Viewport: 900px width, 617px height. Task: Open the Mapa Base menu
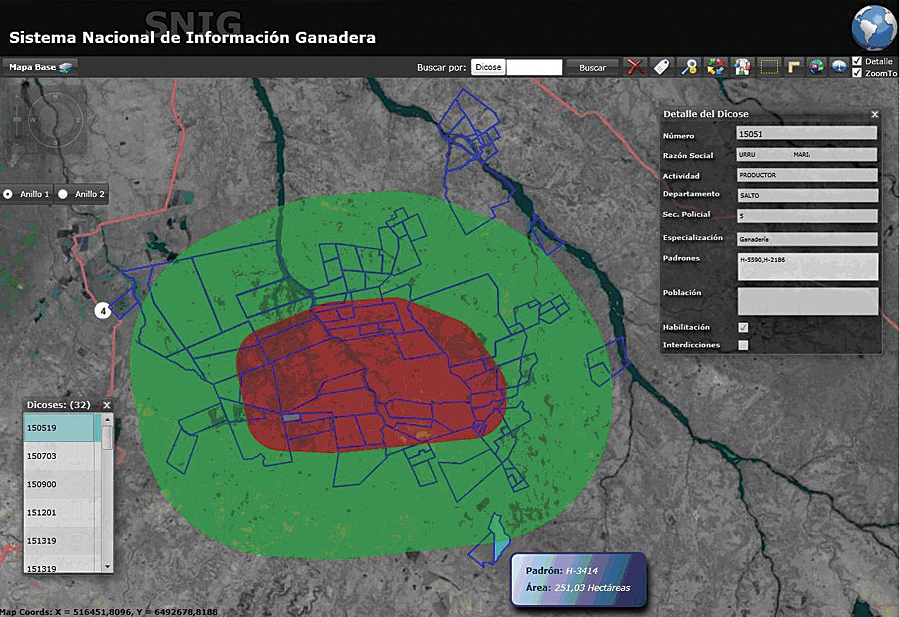click(x=40, y=67)
